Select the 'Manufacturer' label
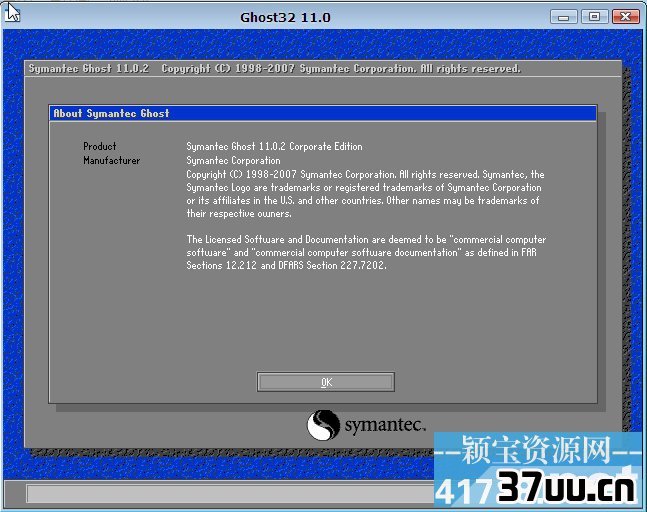Screen dimensions: 647x512 pyautogui.click(x=111, y=160)
